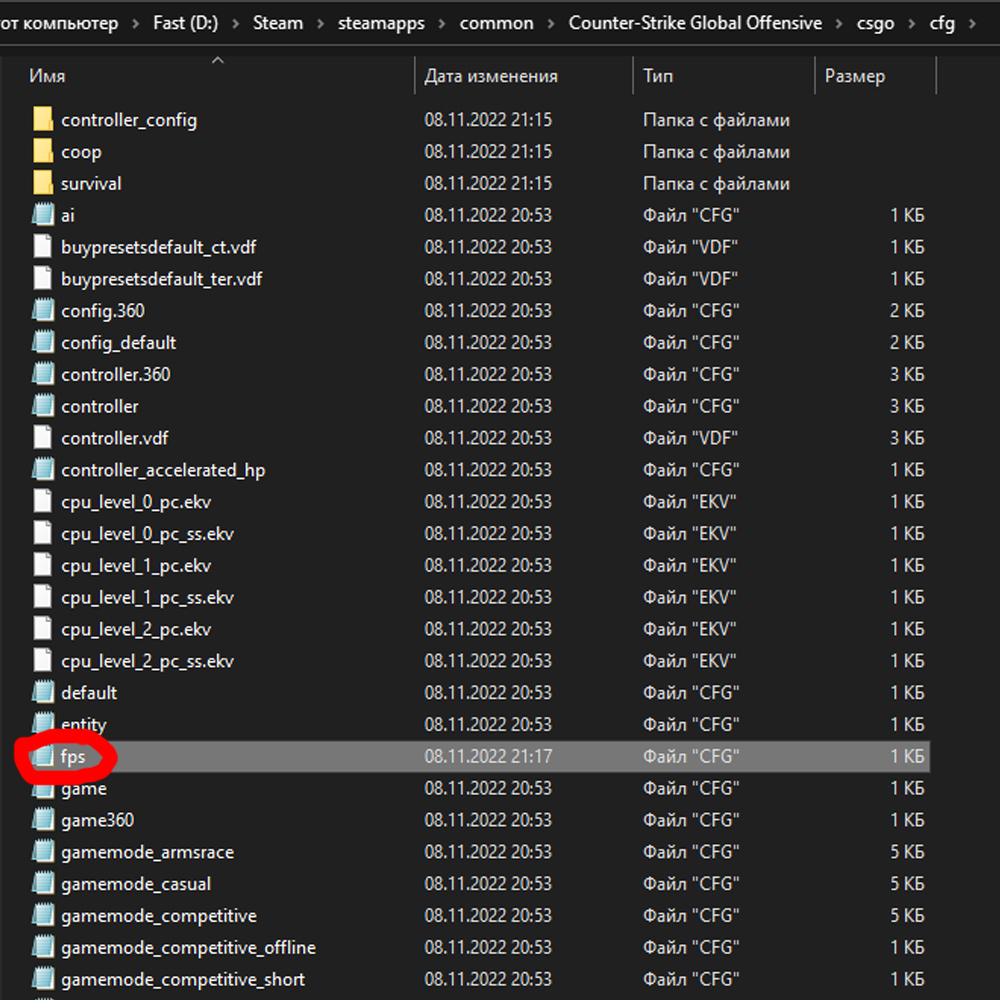Click the cpu_level_0_pc.ekv file icon
Screen dimensions: 1000x1000
tap(43, 502)
